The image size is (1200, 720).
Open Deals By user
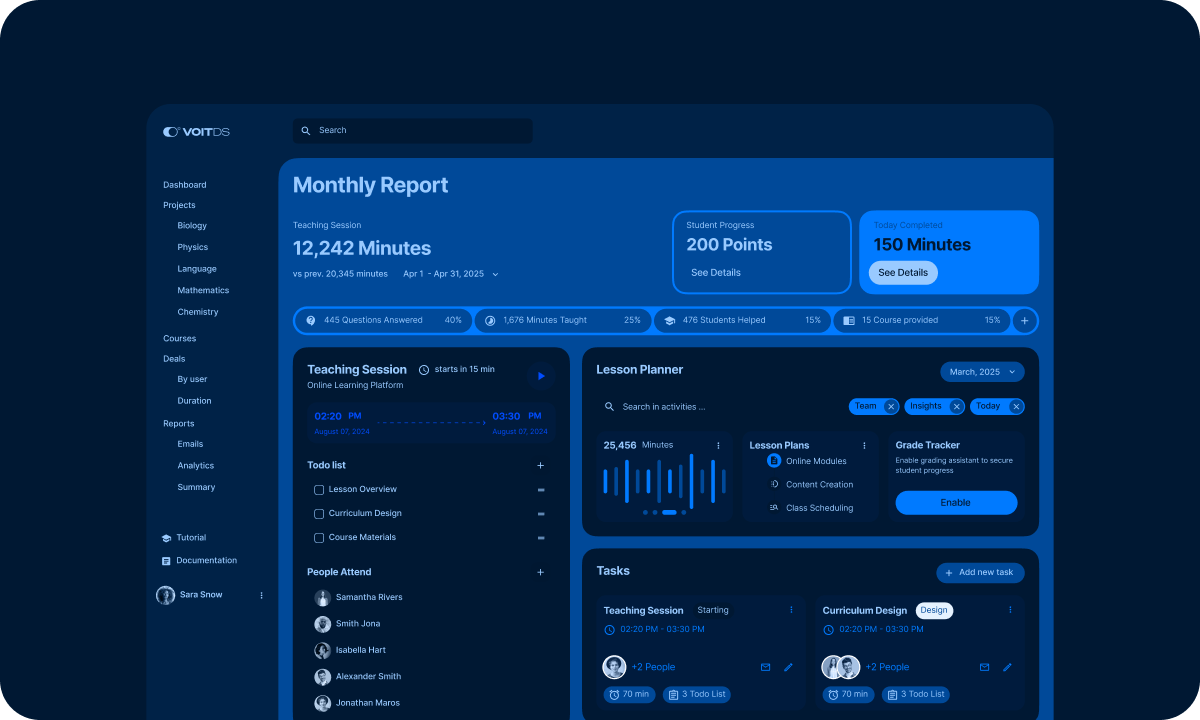(193, 380)
